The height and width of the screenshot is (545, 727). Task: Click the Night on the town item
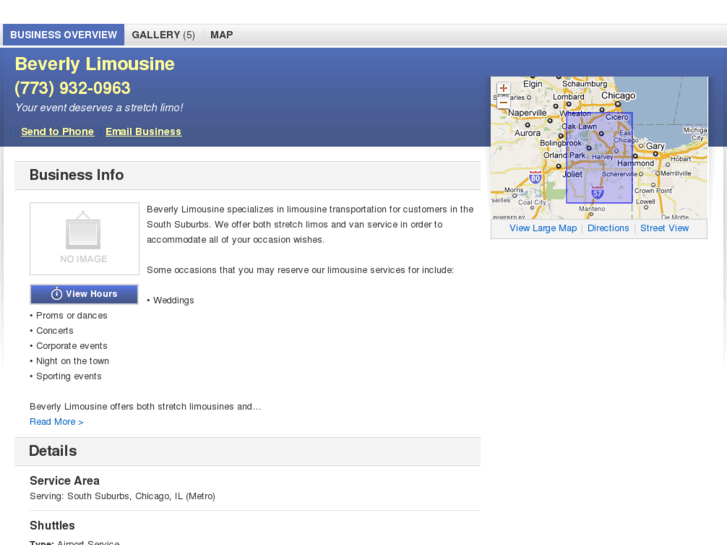coord(70,361)
